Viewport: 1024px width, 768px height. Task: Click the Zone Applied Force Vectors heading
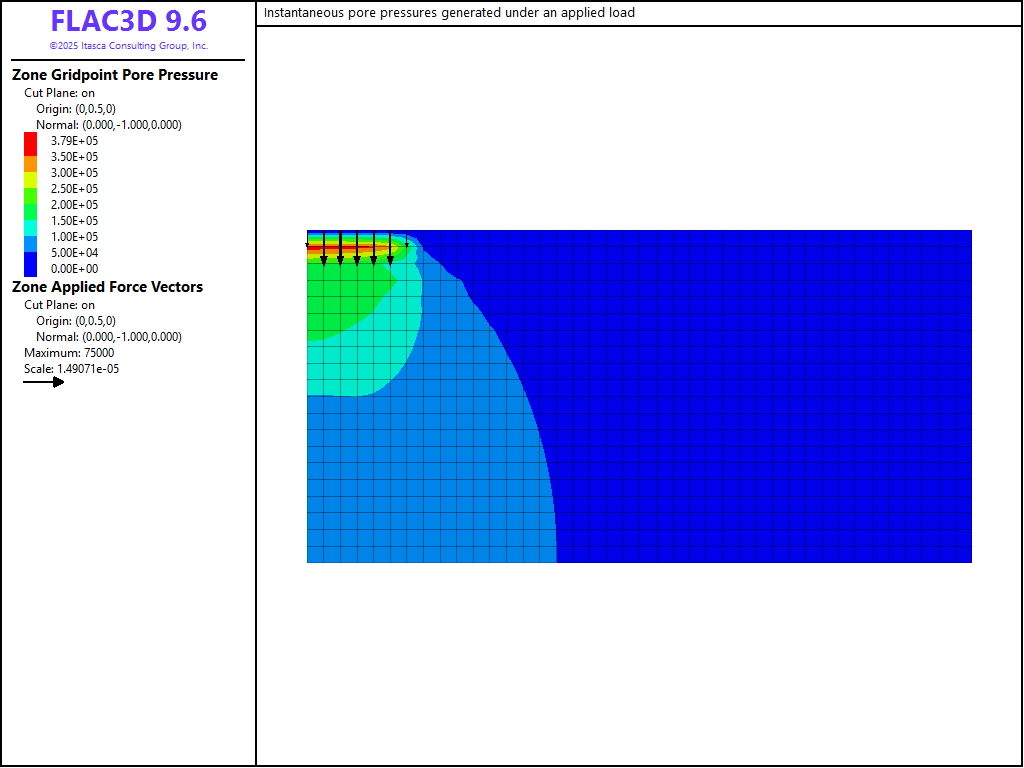pos(107,287)
